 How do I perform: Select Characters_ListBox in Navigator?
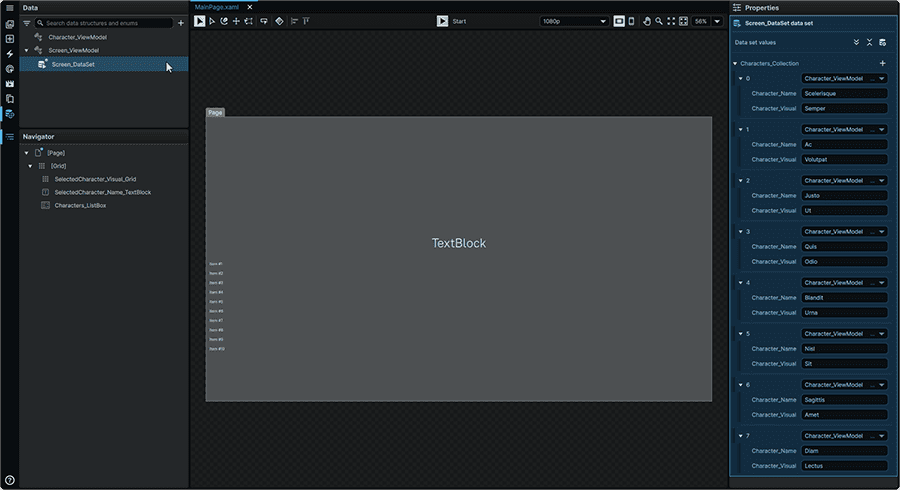click(80, 205)
